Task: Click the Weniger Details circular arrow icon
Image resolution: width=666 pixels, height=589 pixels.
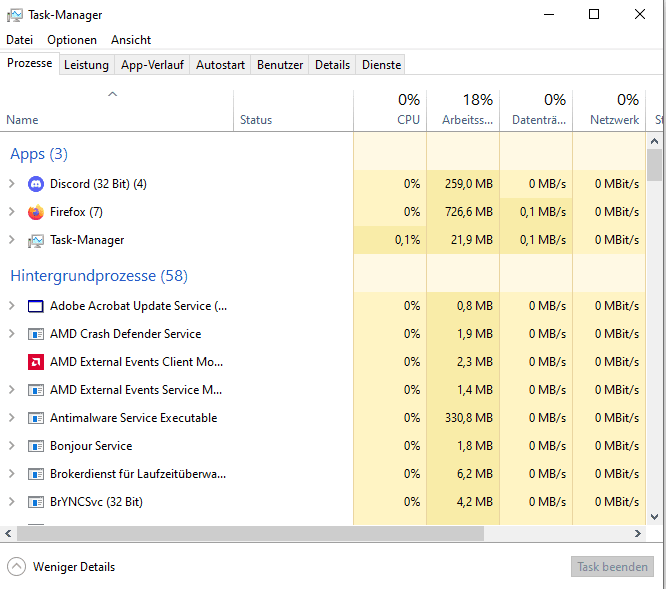Action: [16, 567]
